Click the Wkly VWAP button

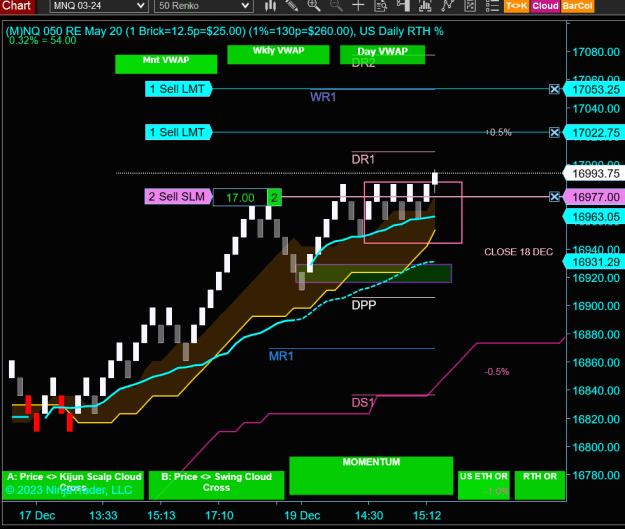(278, 55)
